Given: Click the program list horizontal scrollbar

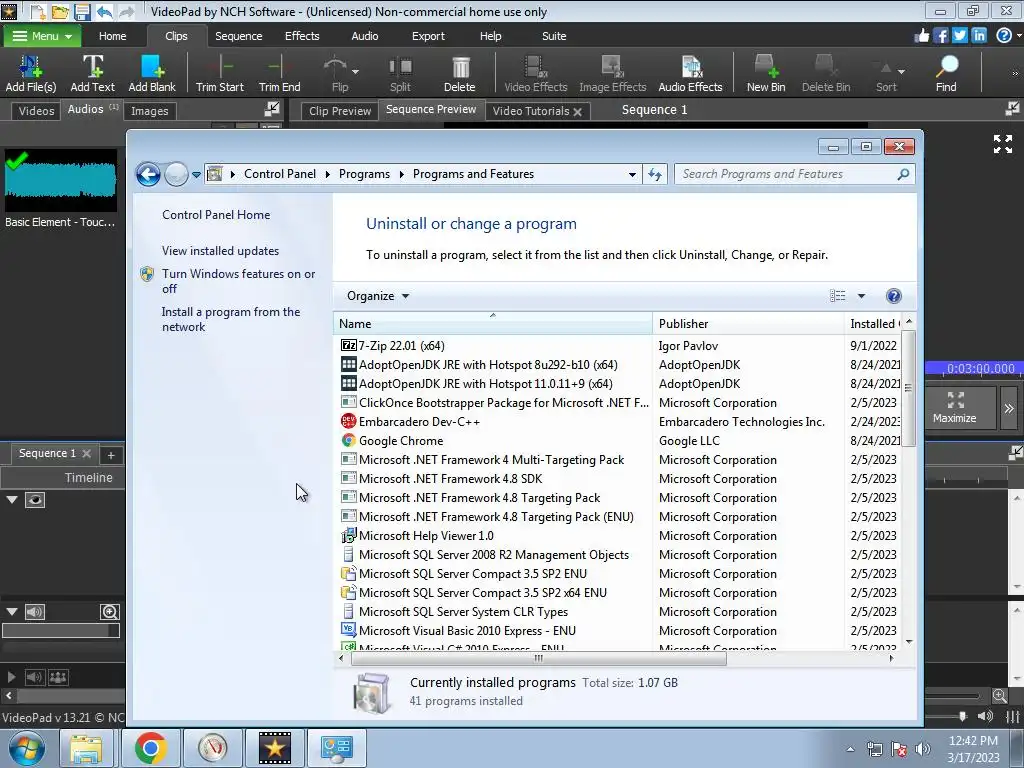Looking at the screenshot, I should (539, 658).
